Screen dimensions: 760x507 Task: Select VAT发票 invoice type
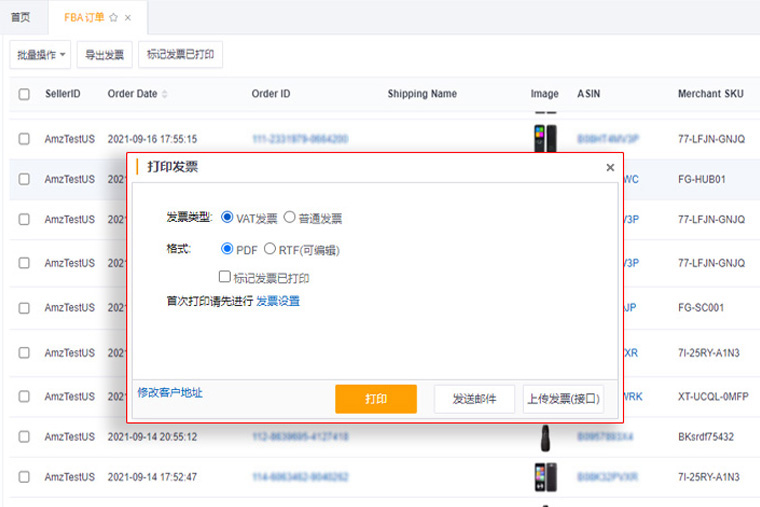pos(227,217)
